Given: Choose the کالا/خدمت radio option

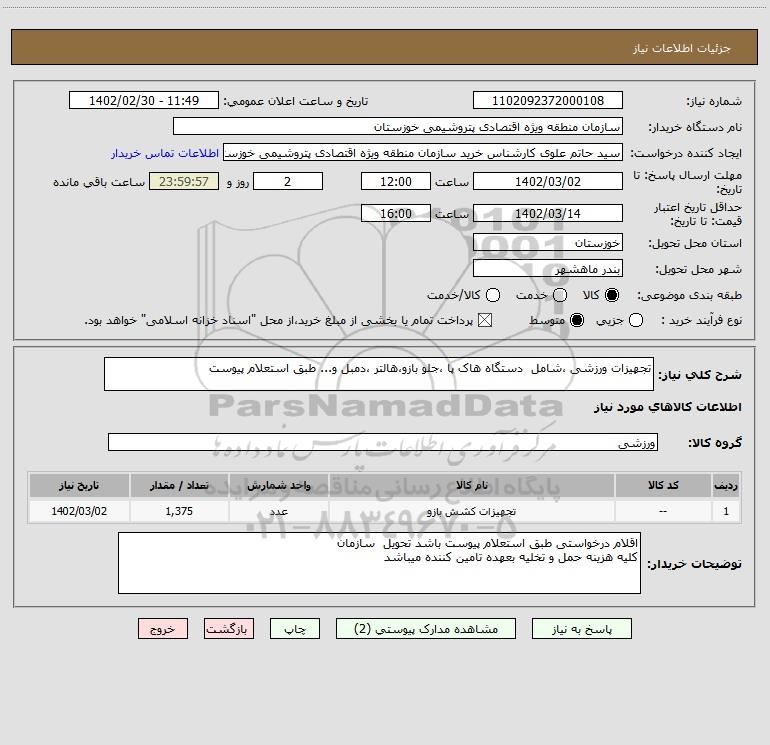Looking at the screenshot, I should click(x=493, y=295).
